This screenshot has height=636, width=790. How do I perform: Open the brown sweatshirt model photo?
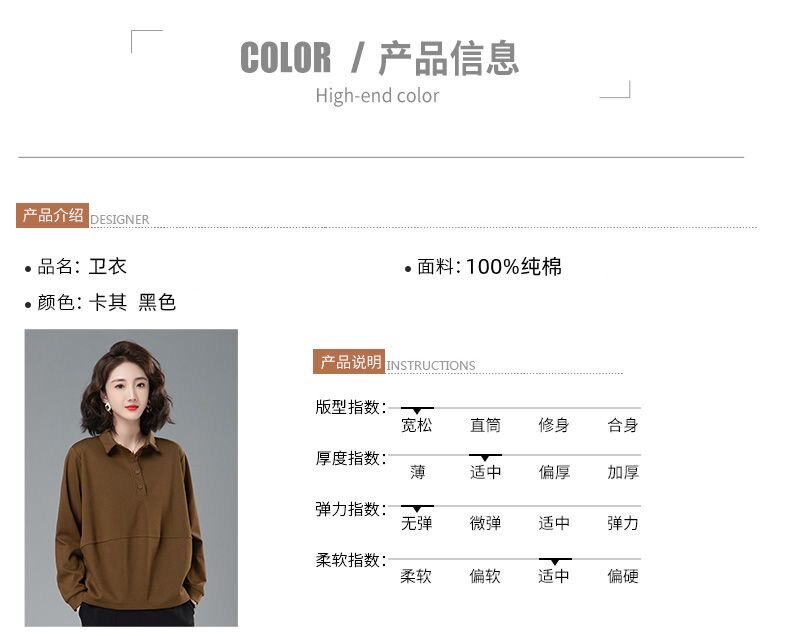131,478
